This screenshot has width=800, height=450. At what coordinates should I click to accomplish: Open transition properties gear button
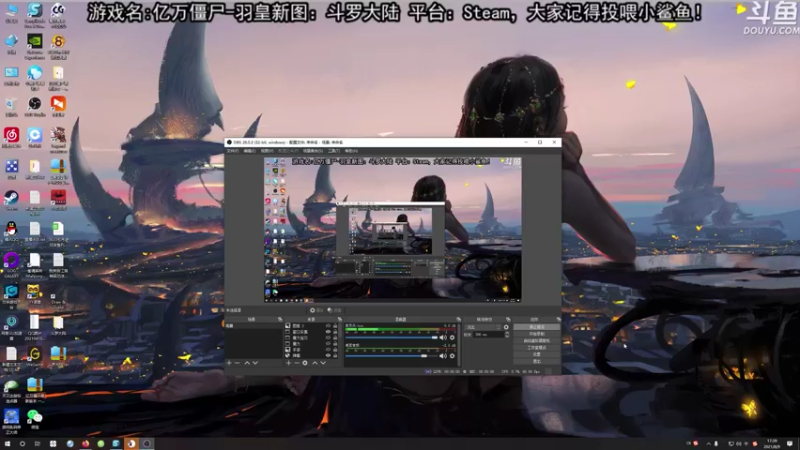click(x=506, y=327)
